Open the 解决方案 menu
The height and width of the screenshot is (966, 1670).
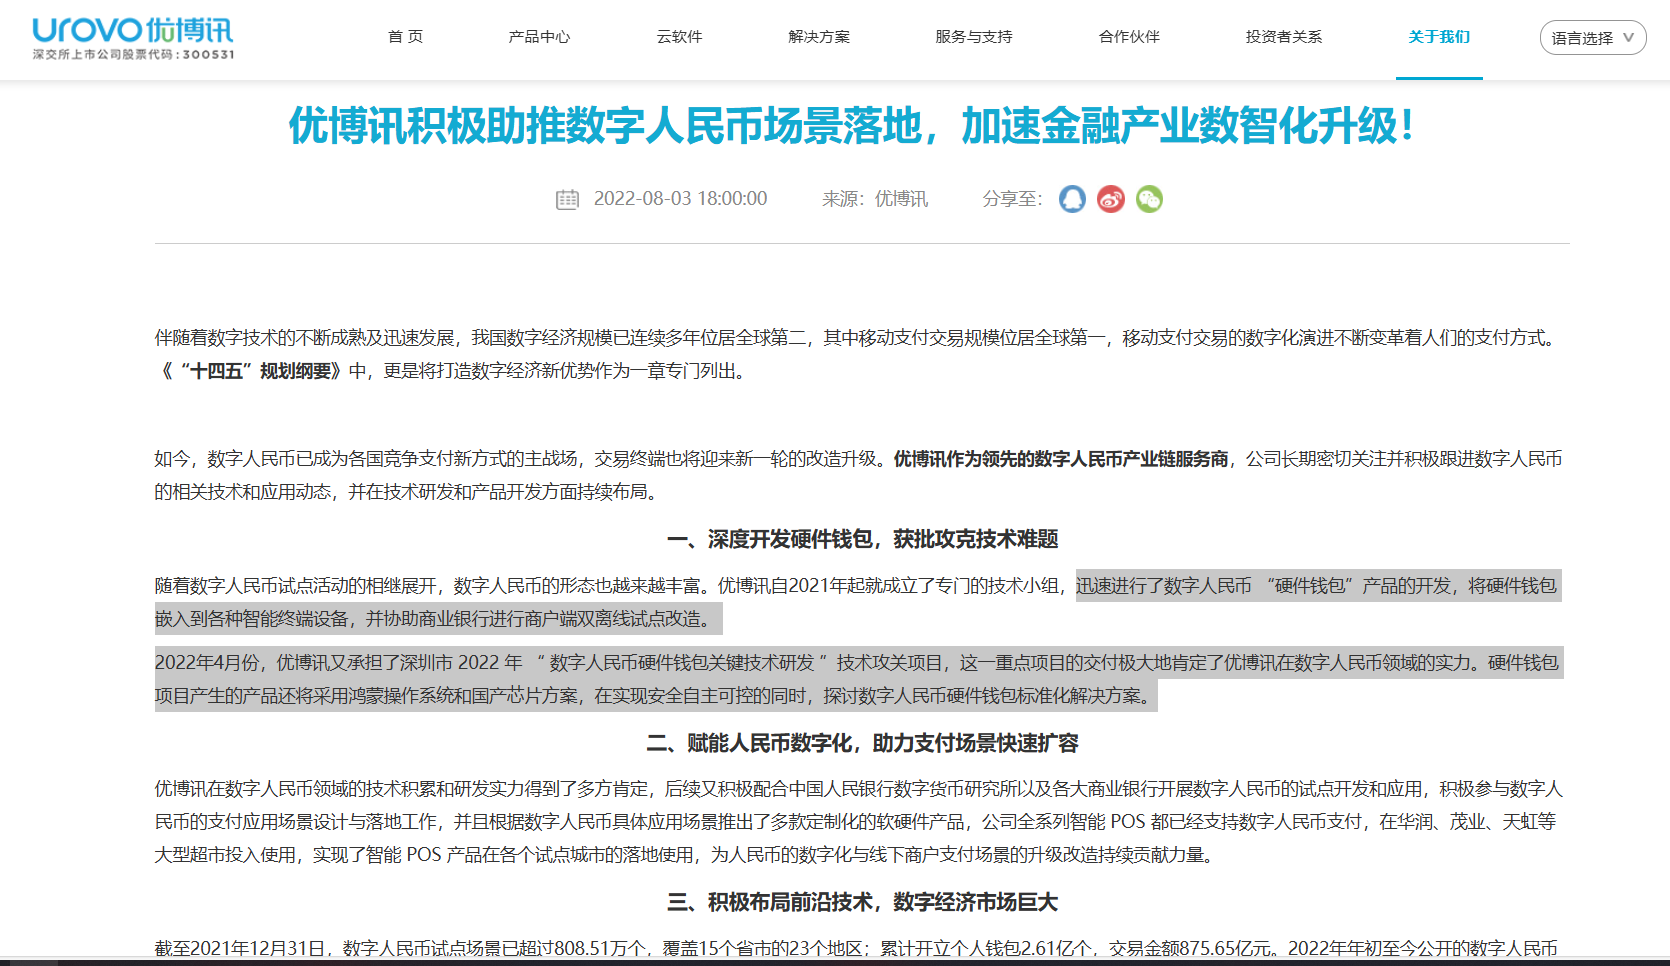pos(819,37)
